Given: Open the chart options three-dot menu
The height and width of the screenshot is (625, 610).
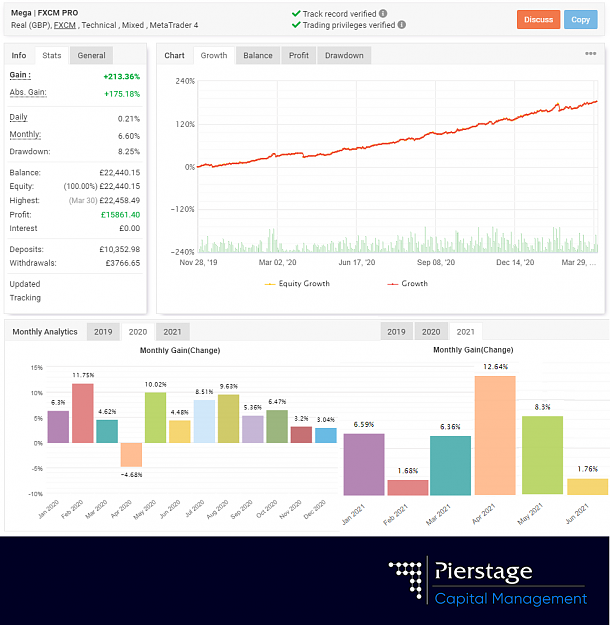Looking at the screenshot, I should [590, 53].
